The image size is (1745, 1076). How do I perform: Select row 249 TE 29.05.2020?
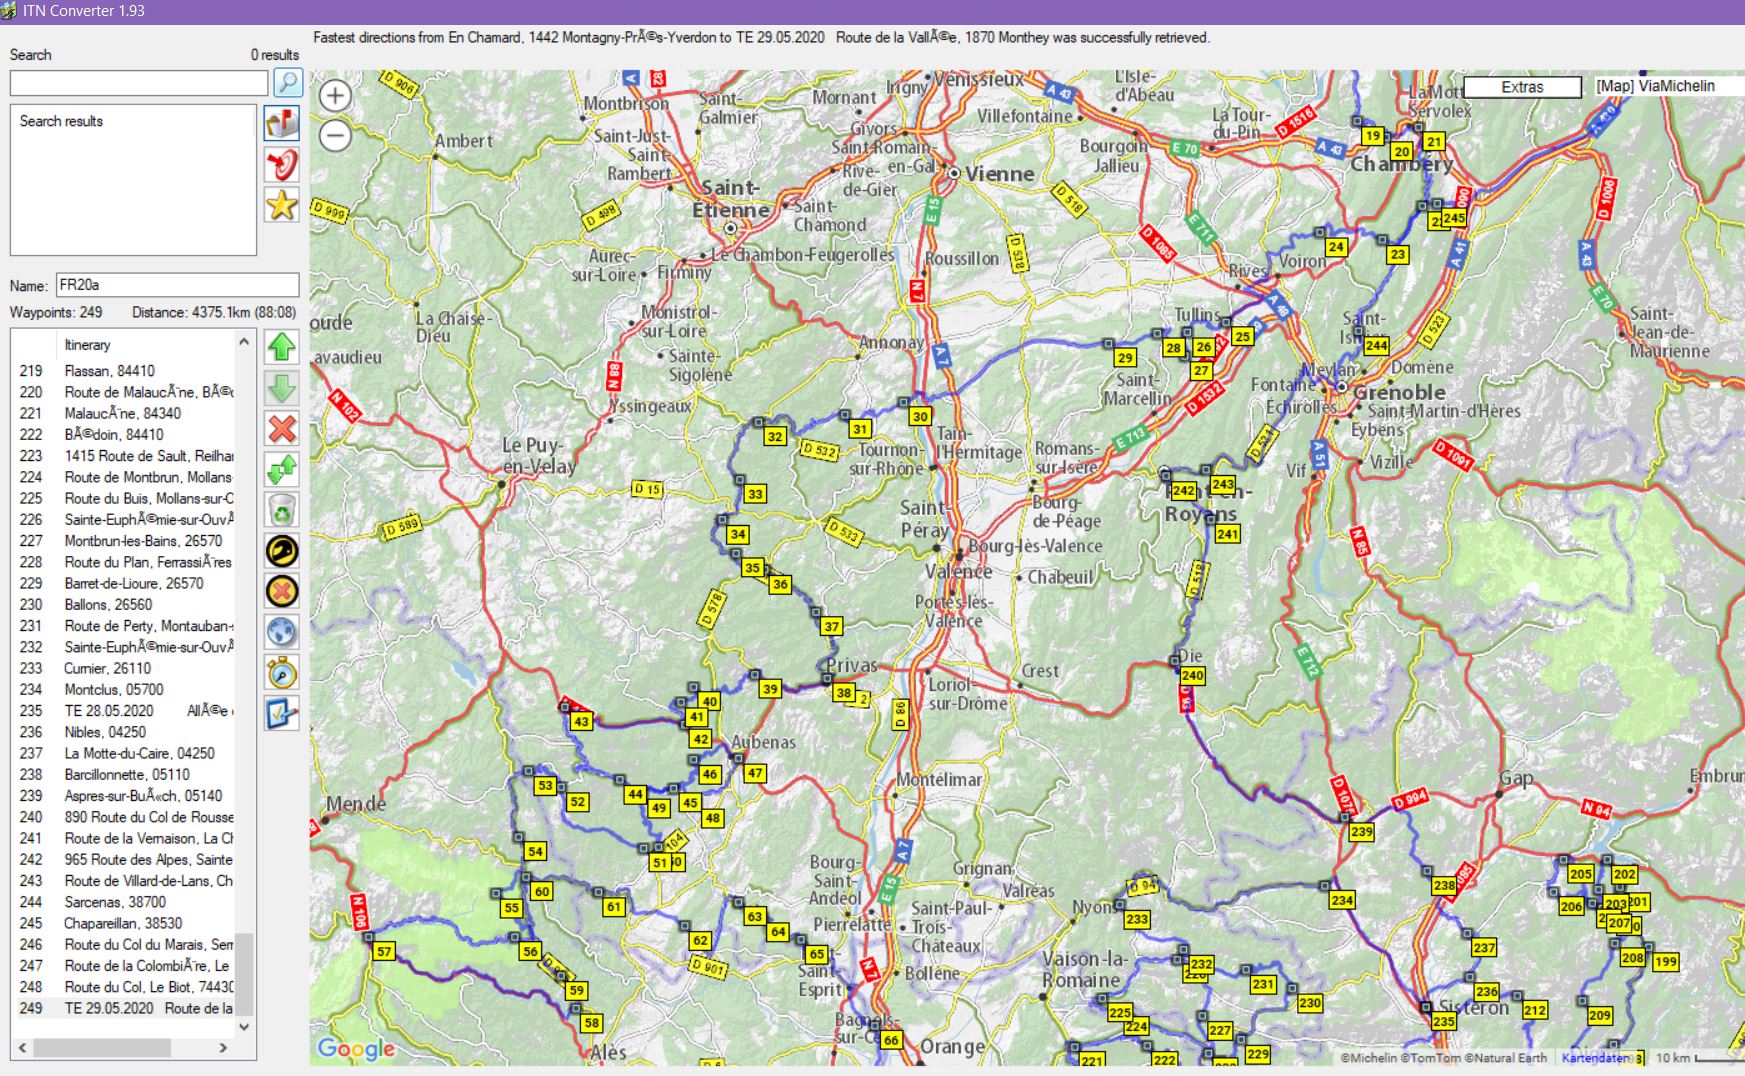coord(125,1009)
